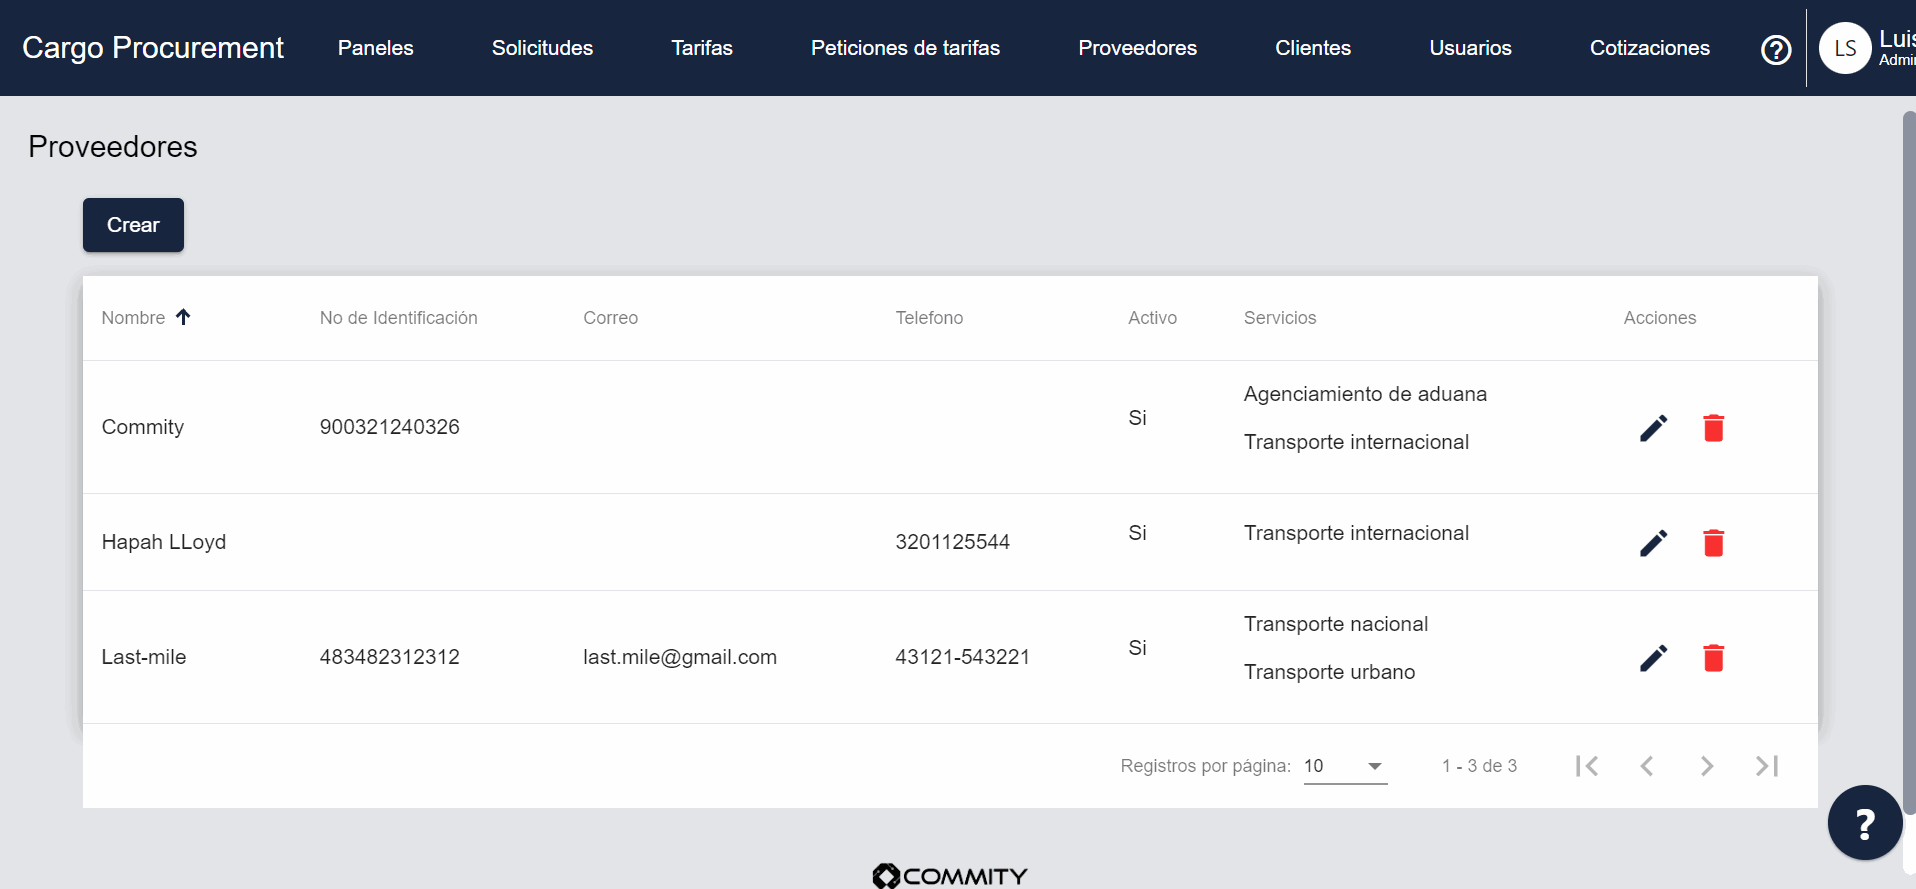This screenshot has height=889, width=1916.
Task: Open help via navbar question mark icon
Action: tap(1775, 49)
